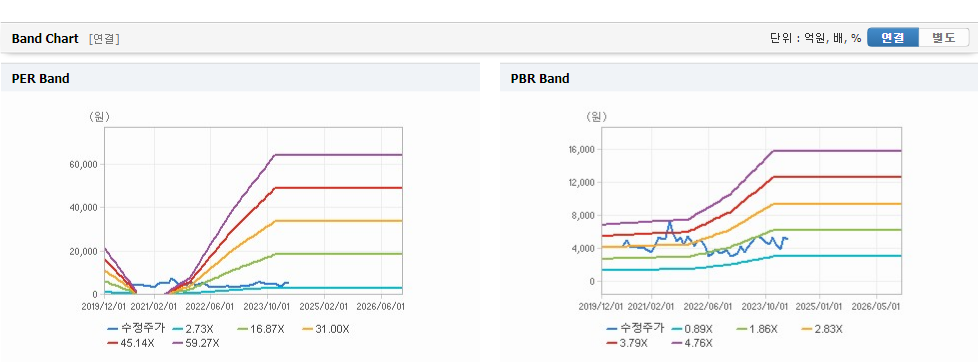Toggle 2.83X series in PBR legend
978x362 pixels.
(x=821, y=328)
